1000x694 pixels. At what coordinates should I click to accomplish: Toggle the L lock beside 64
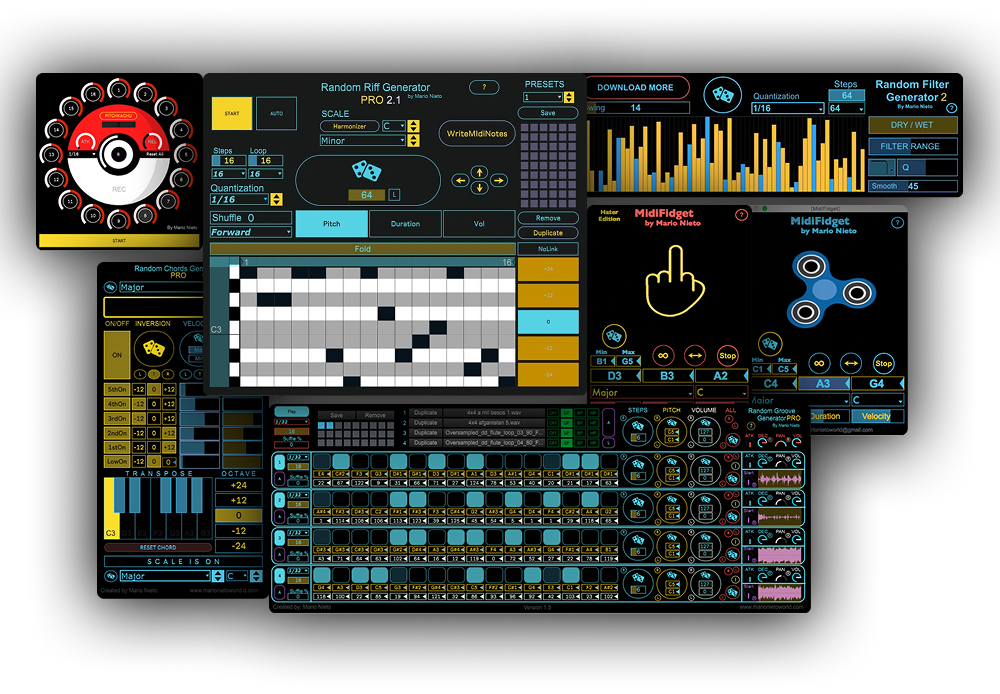pos(394,195)
